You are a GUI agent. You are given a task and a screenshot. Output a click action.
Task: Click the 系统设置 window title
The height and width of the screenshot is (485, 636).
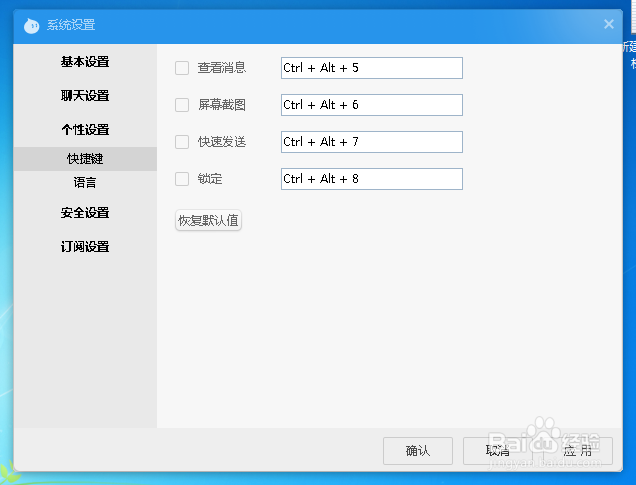(x=71, y=25)
